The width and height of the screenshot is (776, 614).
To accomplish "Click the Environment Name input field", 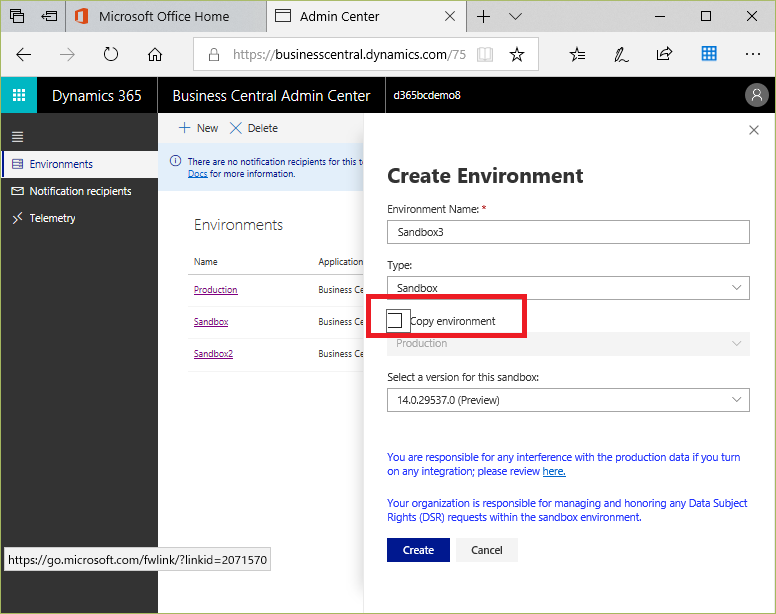I will (568, 232).
